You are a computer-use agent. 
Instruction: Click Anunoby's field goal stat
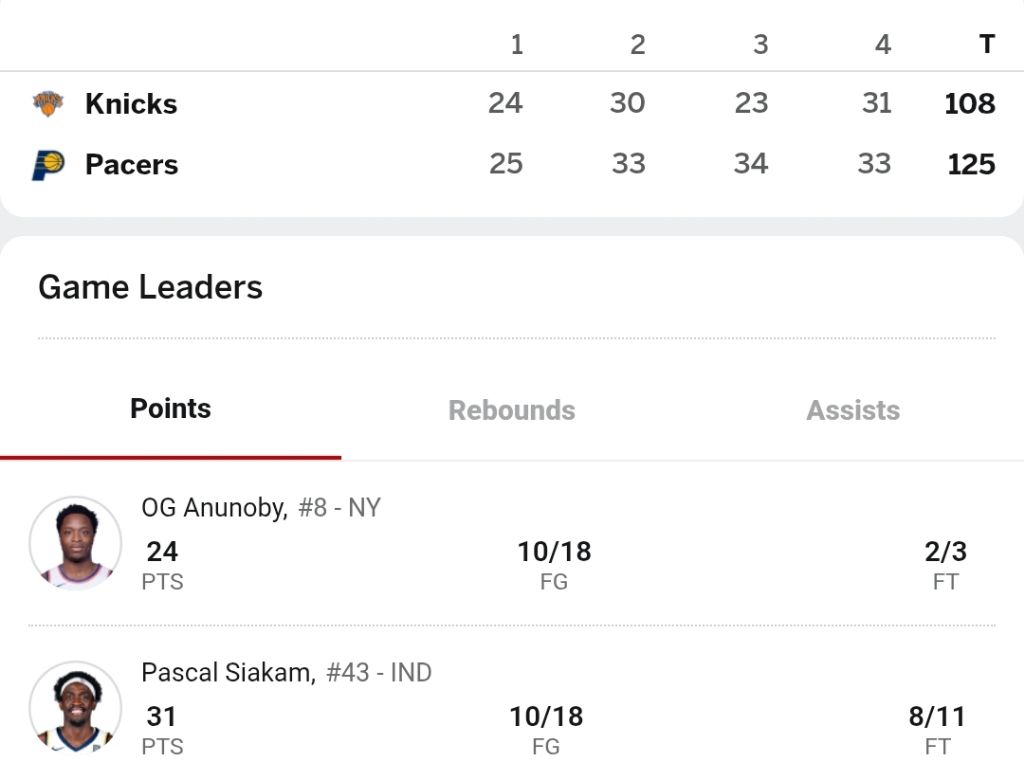click(x=554, y=552)
